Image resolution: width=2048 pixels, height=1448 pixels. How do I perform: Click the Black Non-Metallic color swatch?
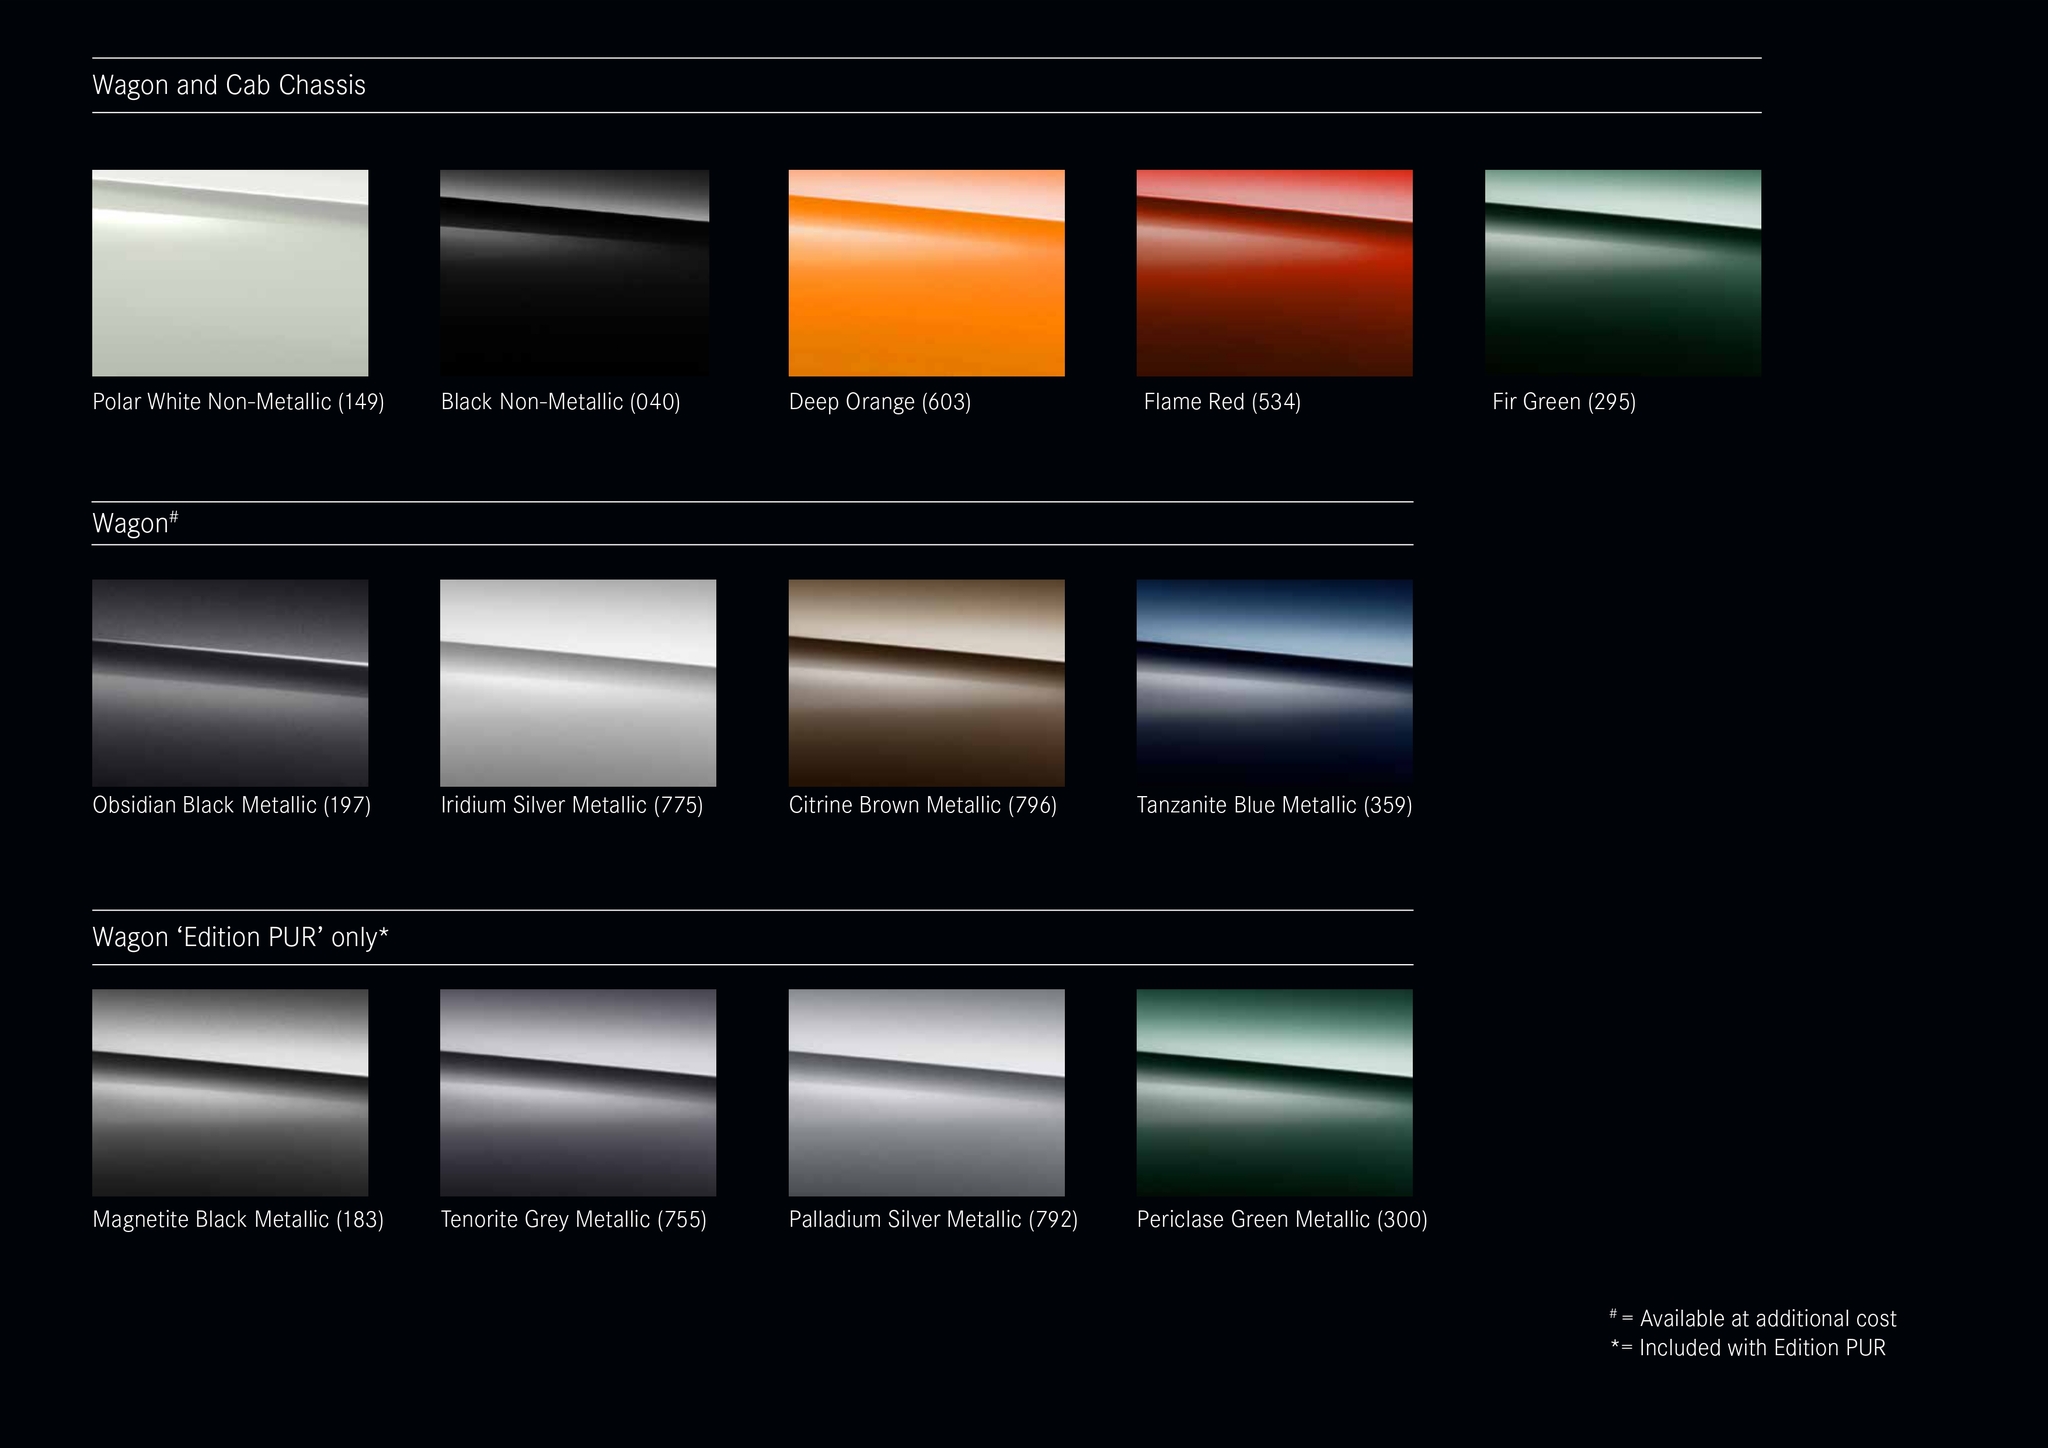click(x=574, y=273)
